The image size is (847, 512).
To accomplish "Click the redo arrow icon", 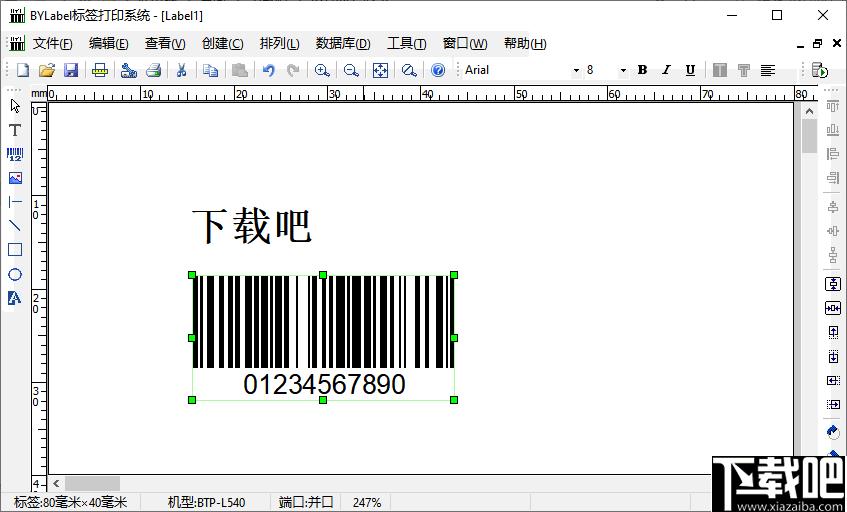I will [293, 70].
